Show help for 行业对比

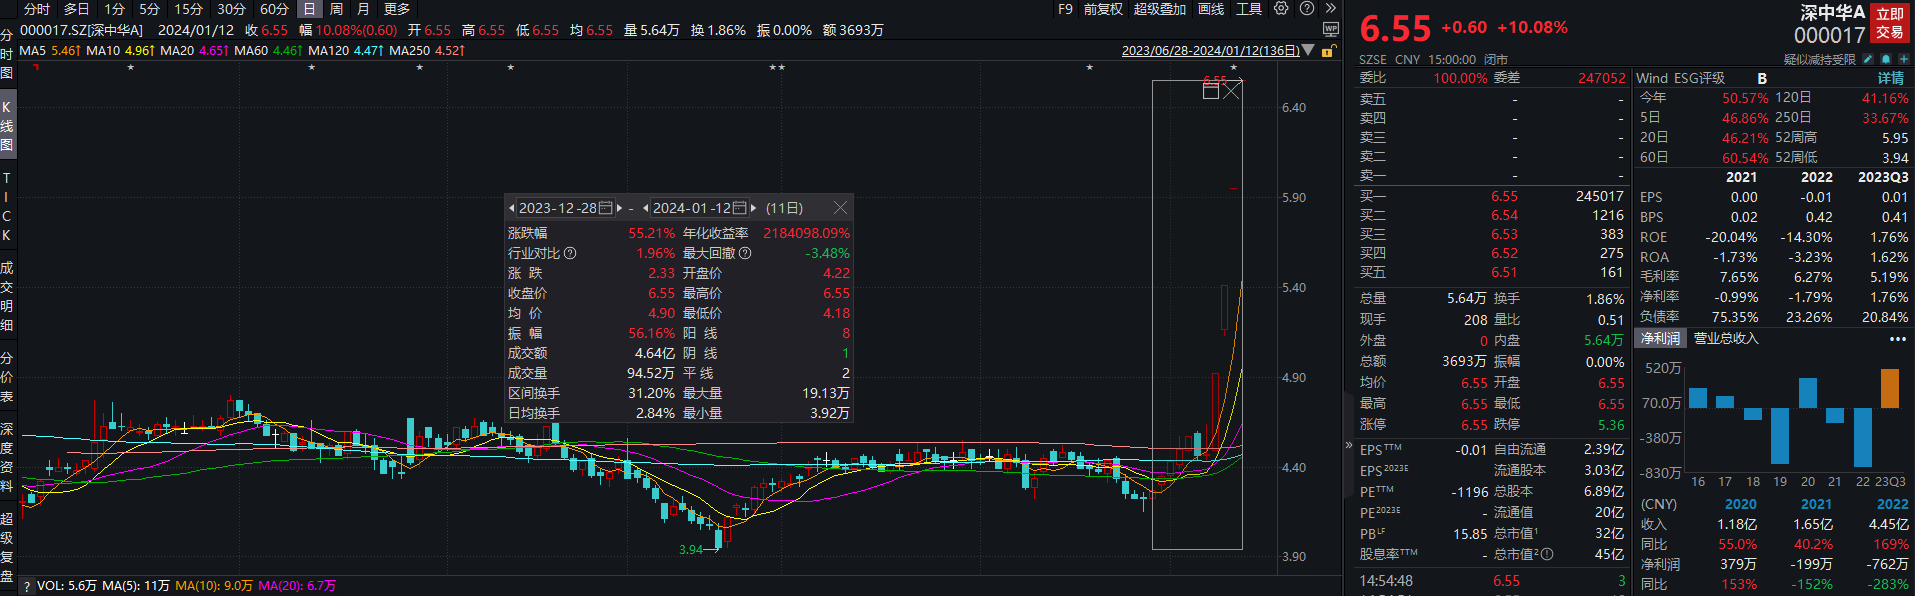(x=570, y=253)
